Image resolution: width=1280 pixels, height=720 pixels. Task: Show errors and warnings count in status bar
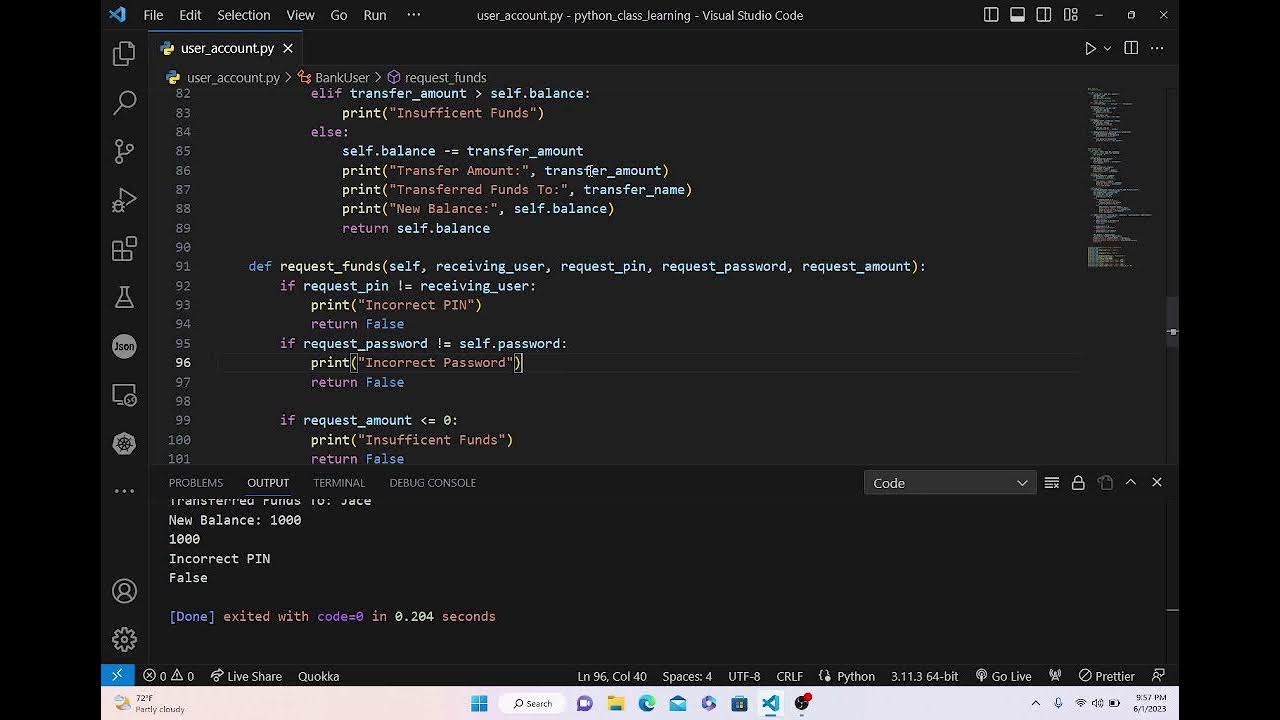click(168, 676)
